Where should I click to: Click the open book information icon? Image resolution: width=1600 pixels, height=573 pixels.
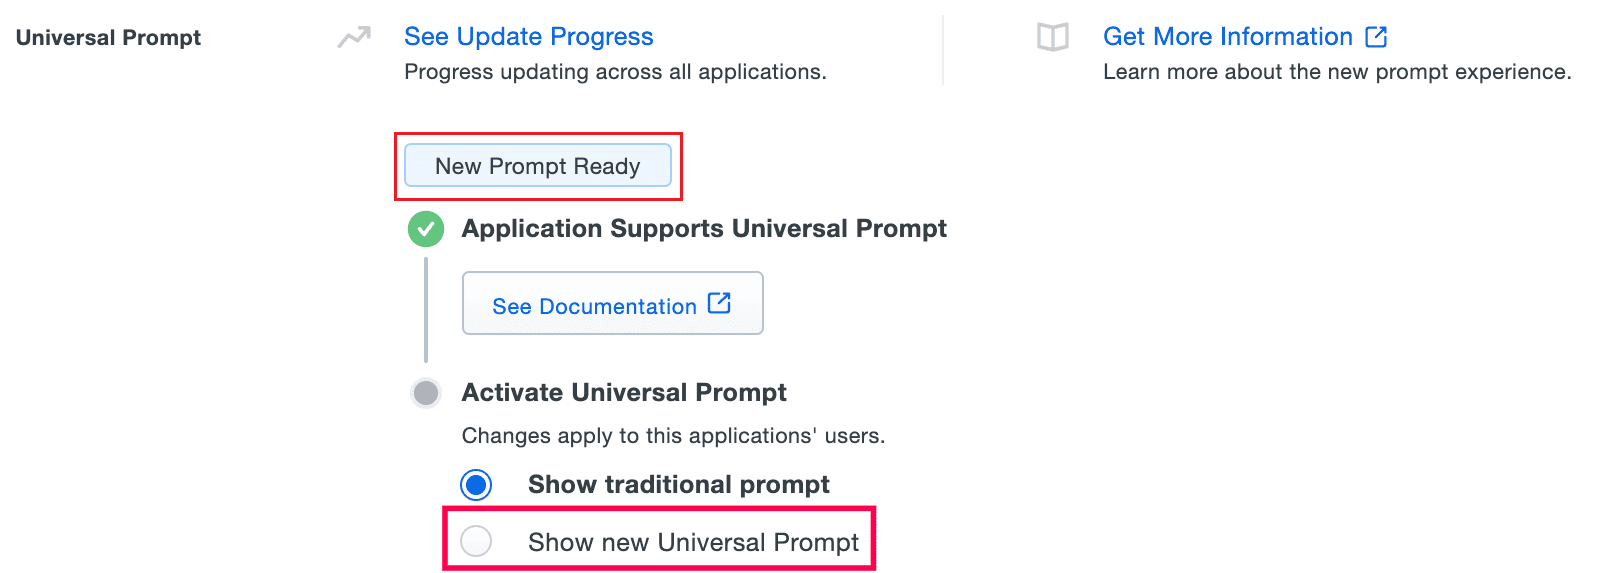tap(1052, 38)
